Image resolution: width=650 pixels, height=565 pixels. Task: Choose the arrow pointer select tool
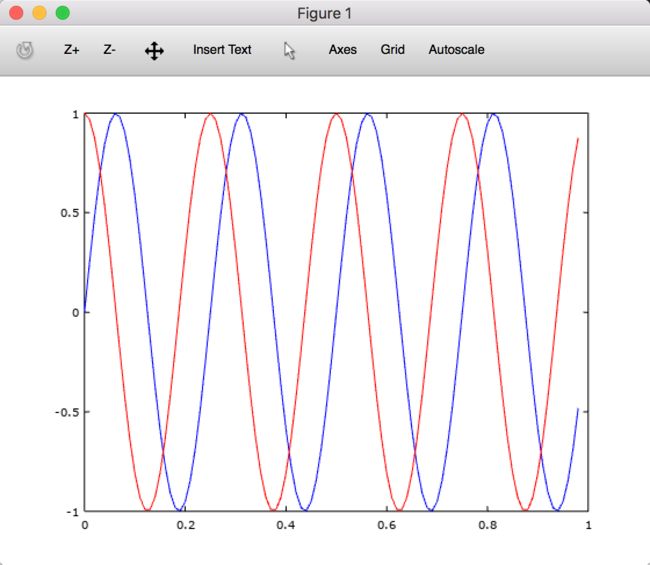[289, 51]
